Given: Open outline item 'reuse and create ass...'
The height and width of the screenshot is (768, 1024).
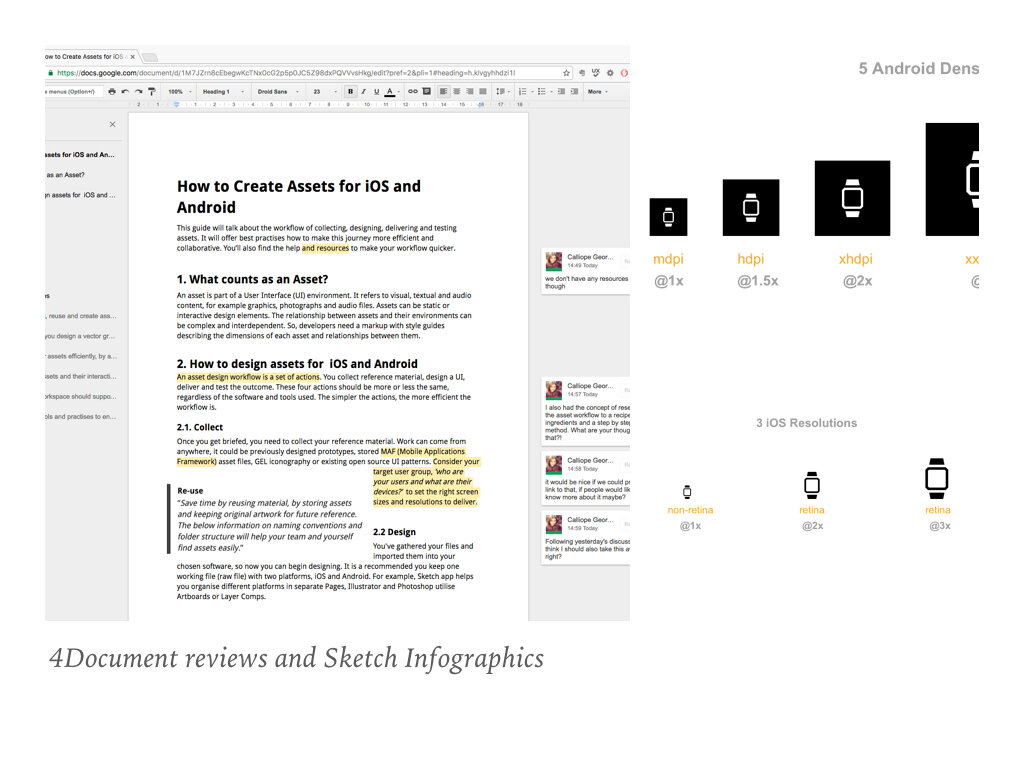Looking at the screenshot, I should [x=81, y=316].
